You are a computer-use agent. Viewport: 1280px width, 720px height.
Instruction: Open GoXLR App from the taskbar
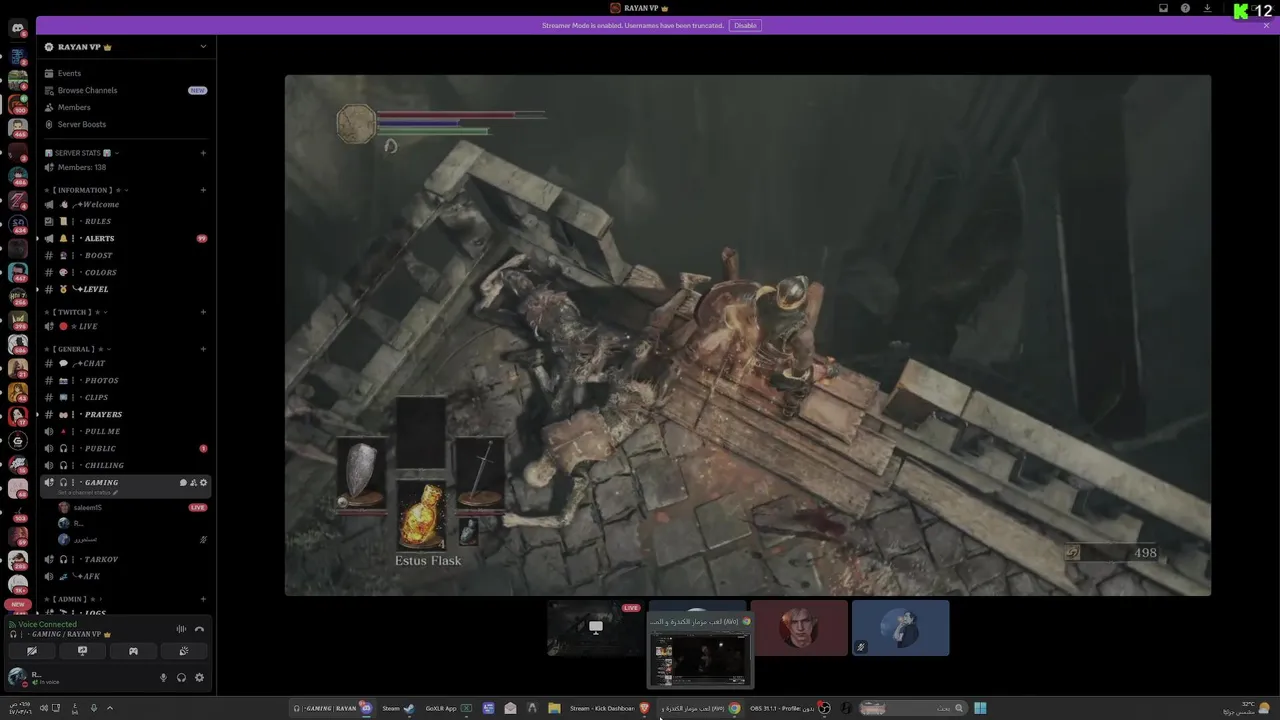449,708
